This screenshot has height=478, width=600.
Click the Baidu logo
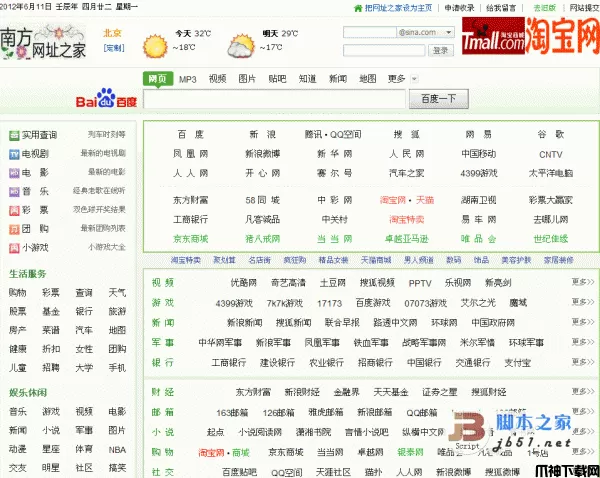106,98
